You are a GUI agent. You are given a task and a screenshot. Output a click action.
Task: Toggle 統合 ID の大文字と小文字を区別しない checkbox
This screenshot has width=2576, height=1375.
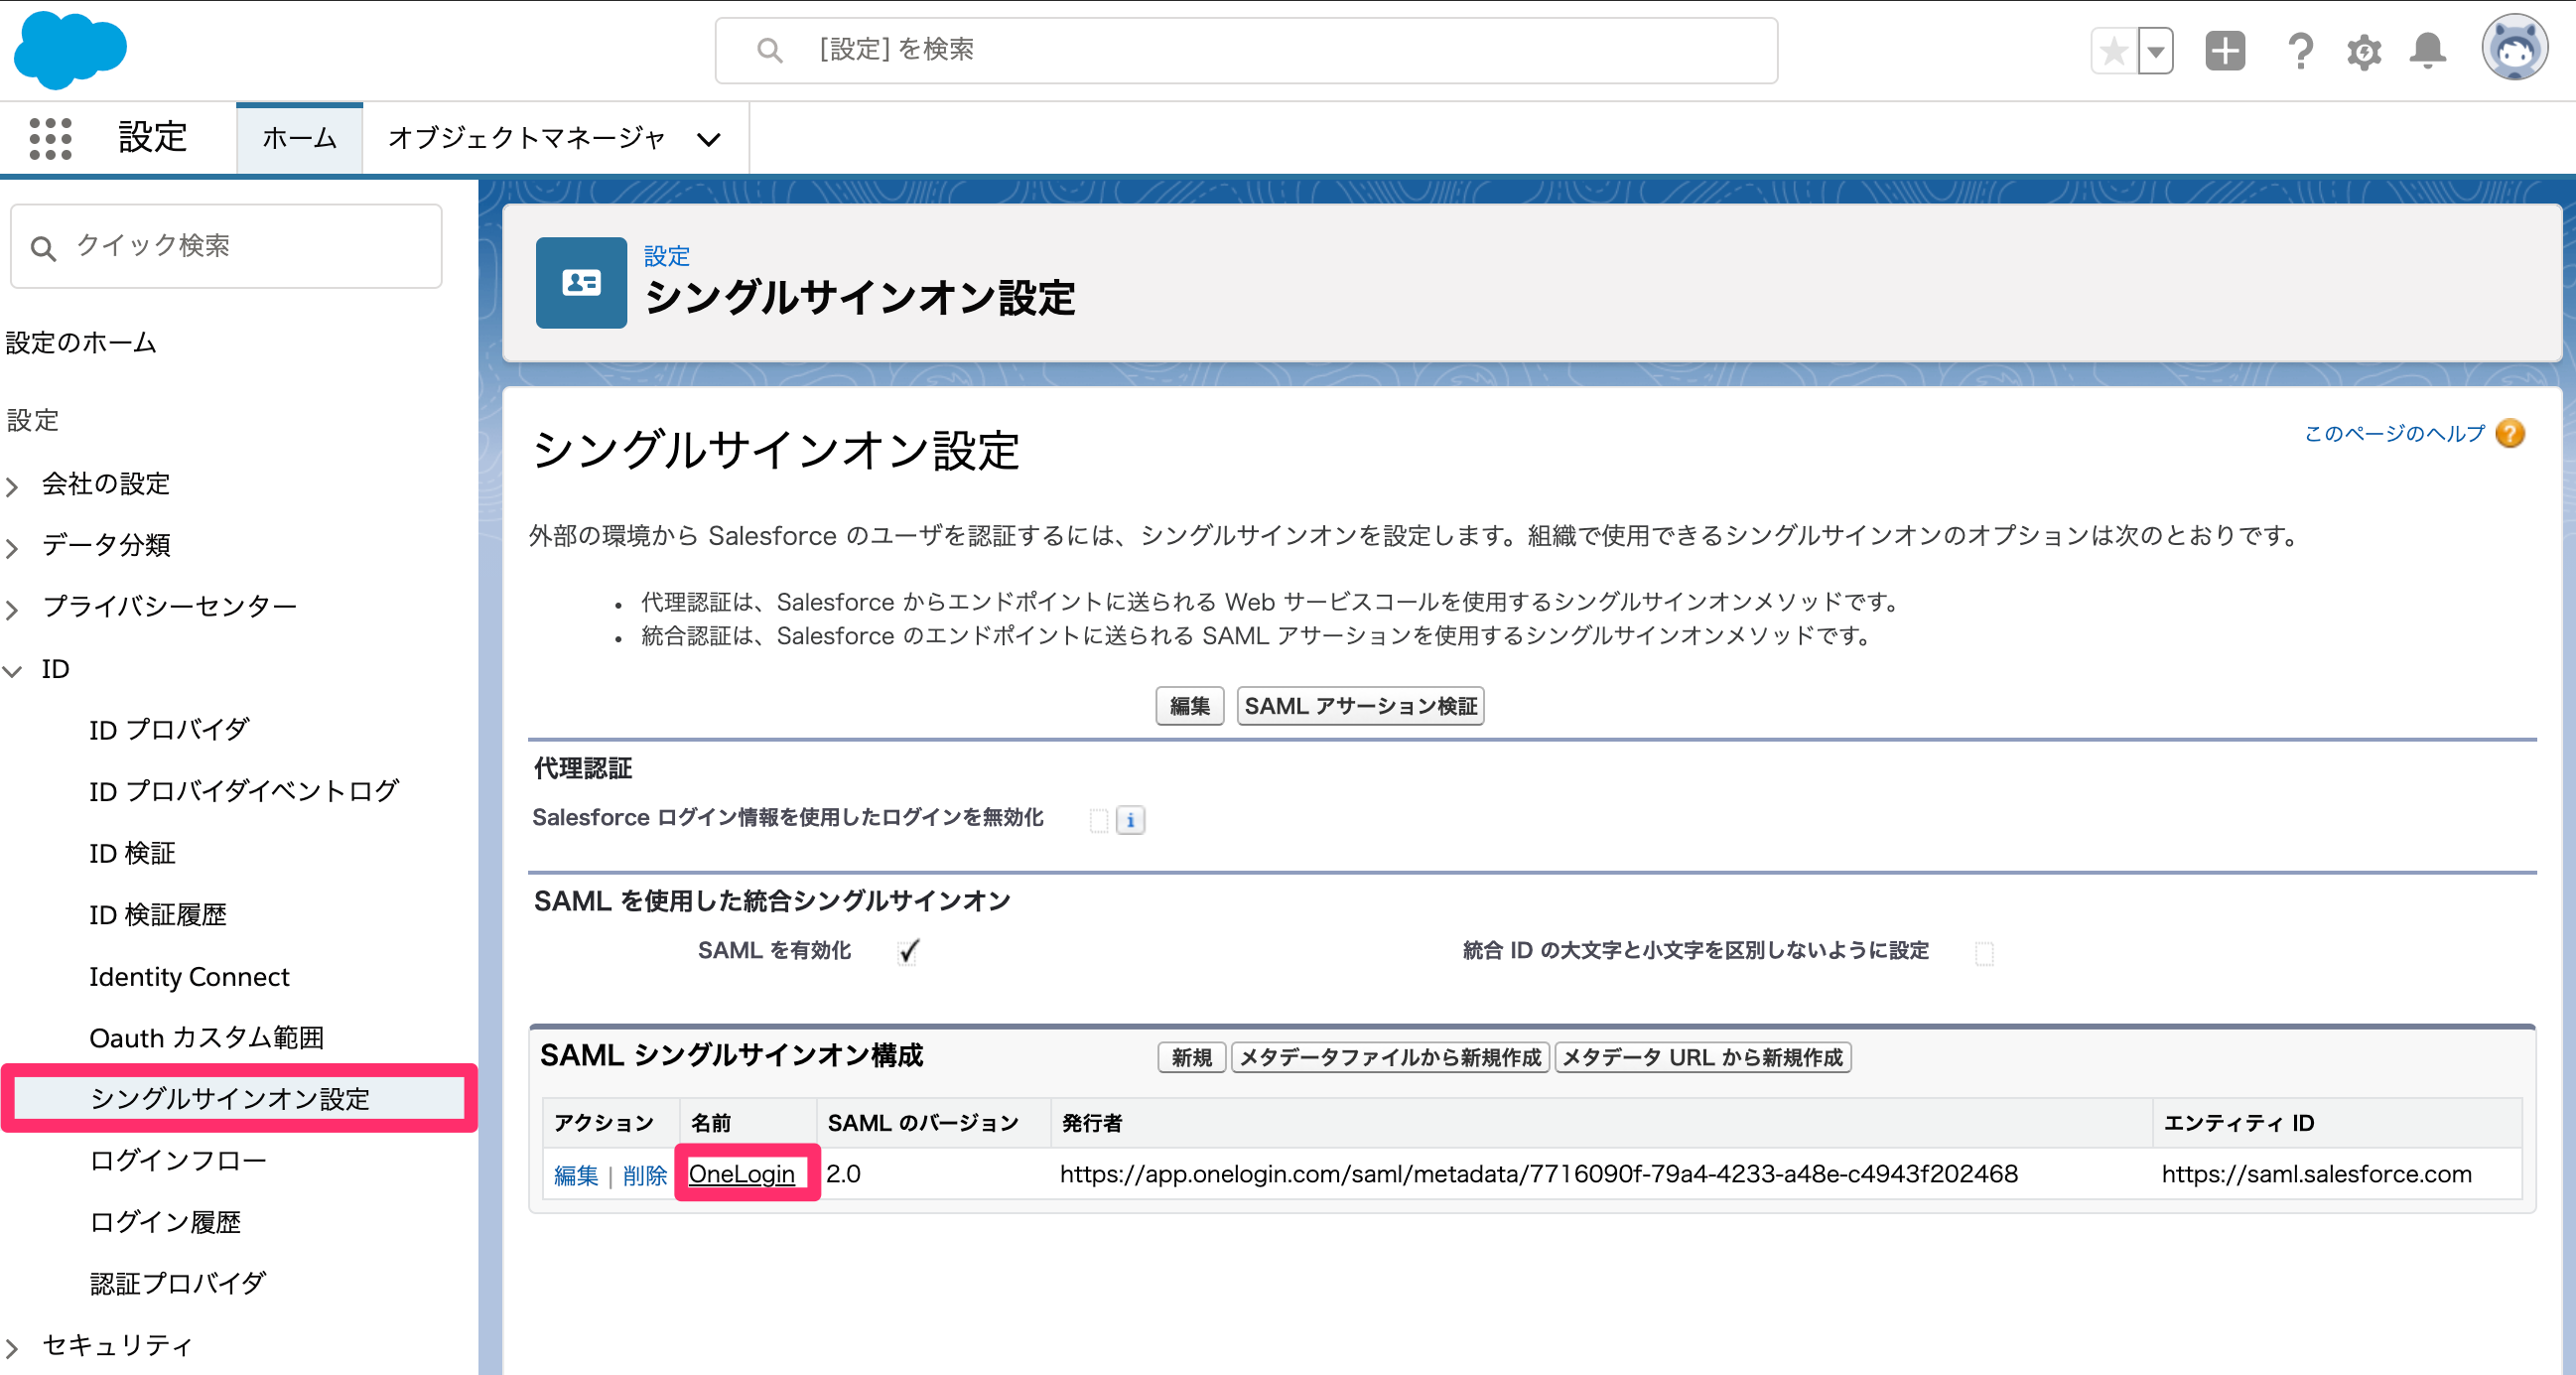(x=1985, y=953)
